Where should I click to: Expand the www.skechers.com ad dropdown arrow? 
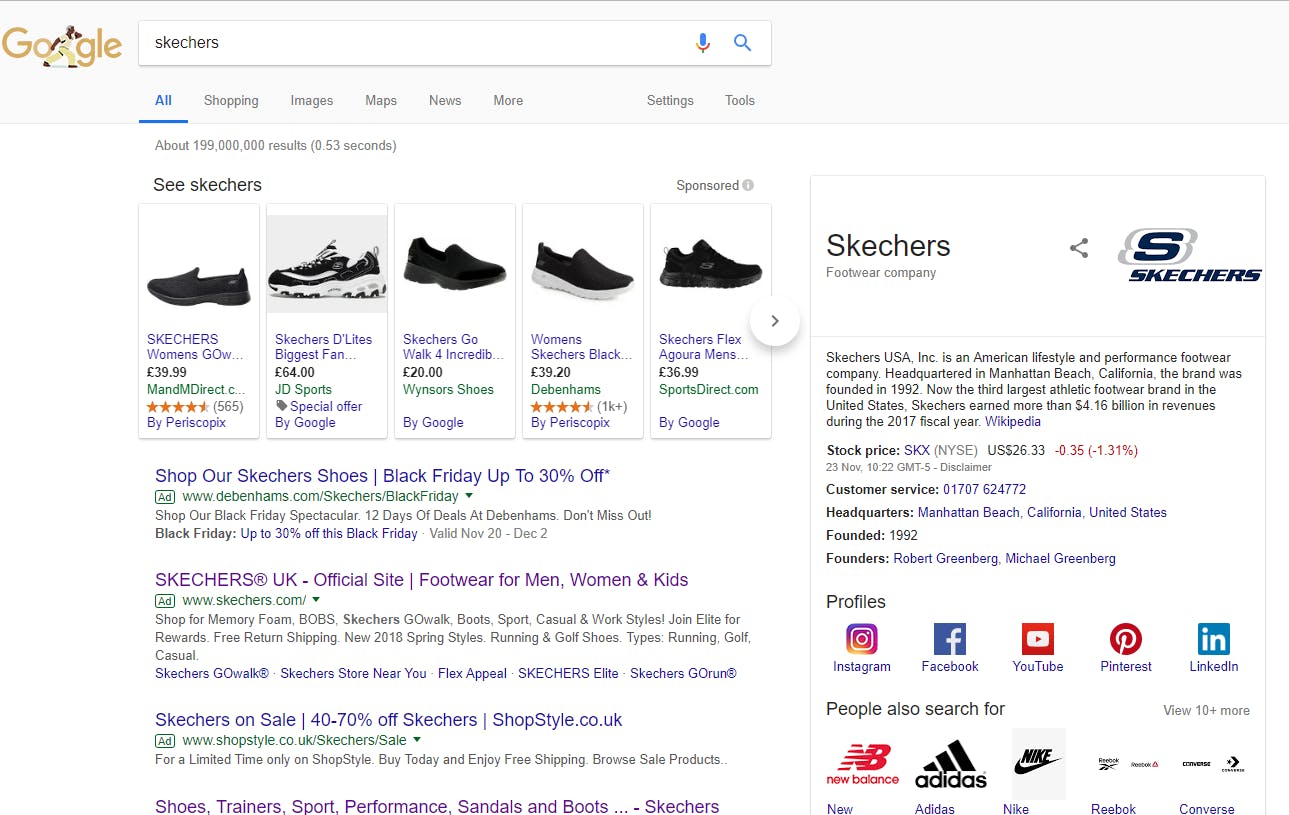tap(316, 600)
